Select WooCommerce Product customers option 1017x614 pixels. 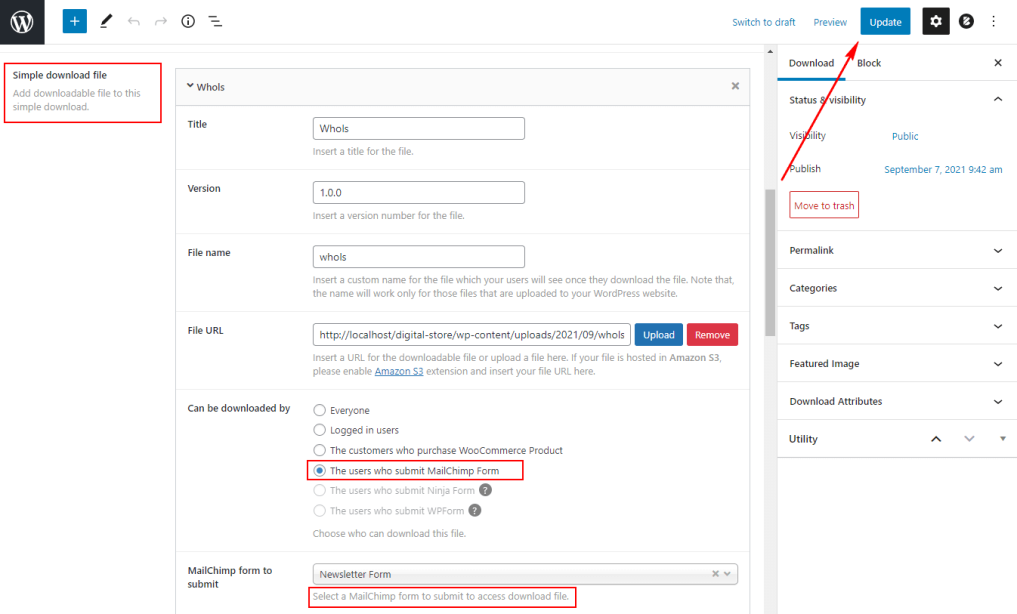[319, 450]
